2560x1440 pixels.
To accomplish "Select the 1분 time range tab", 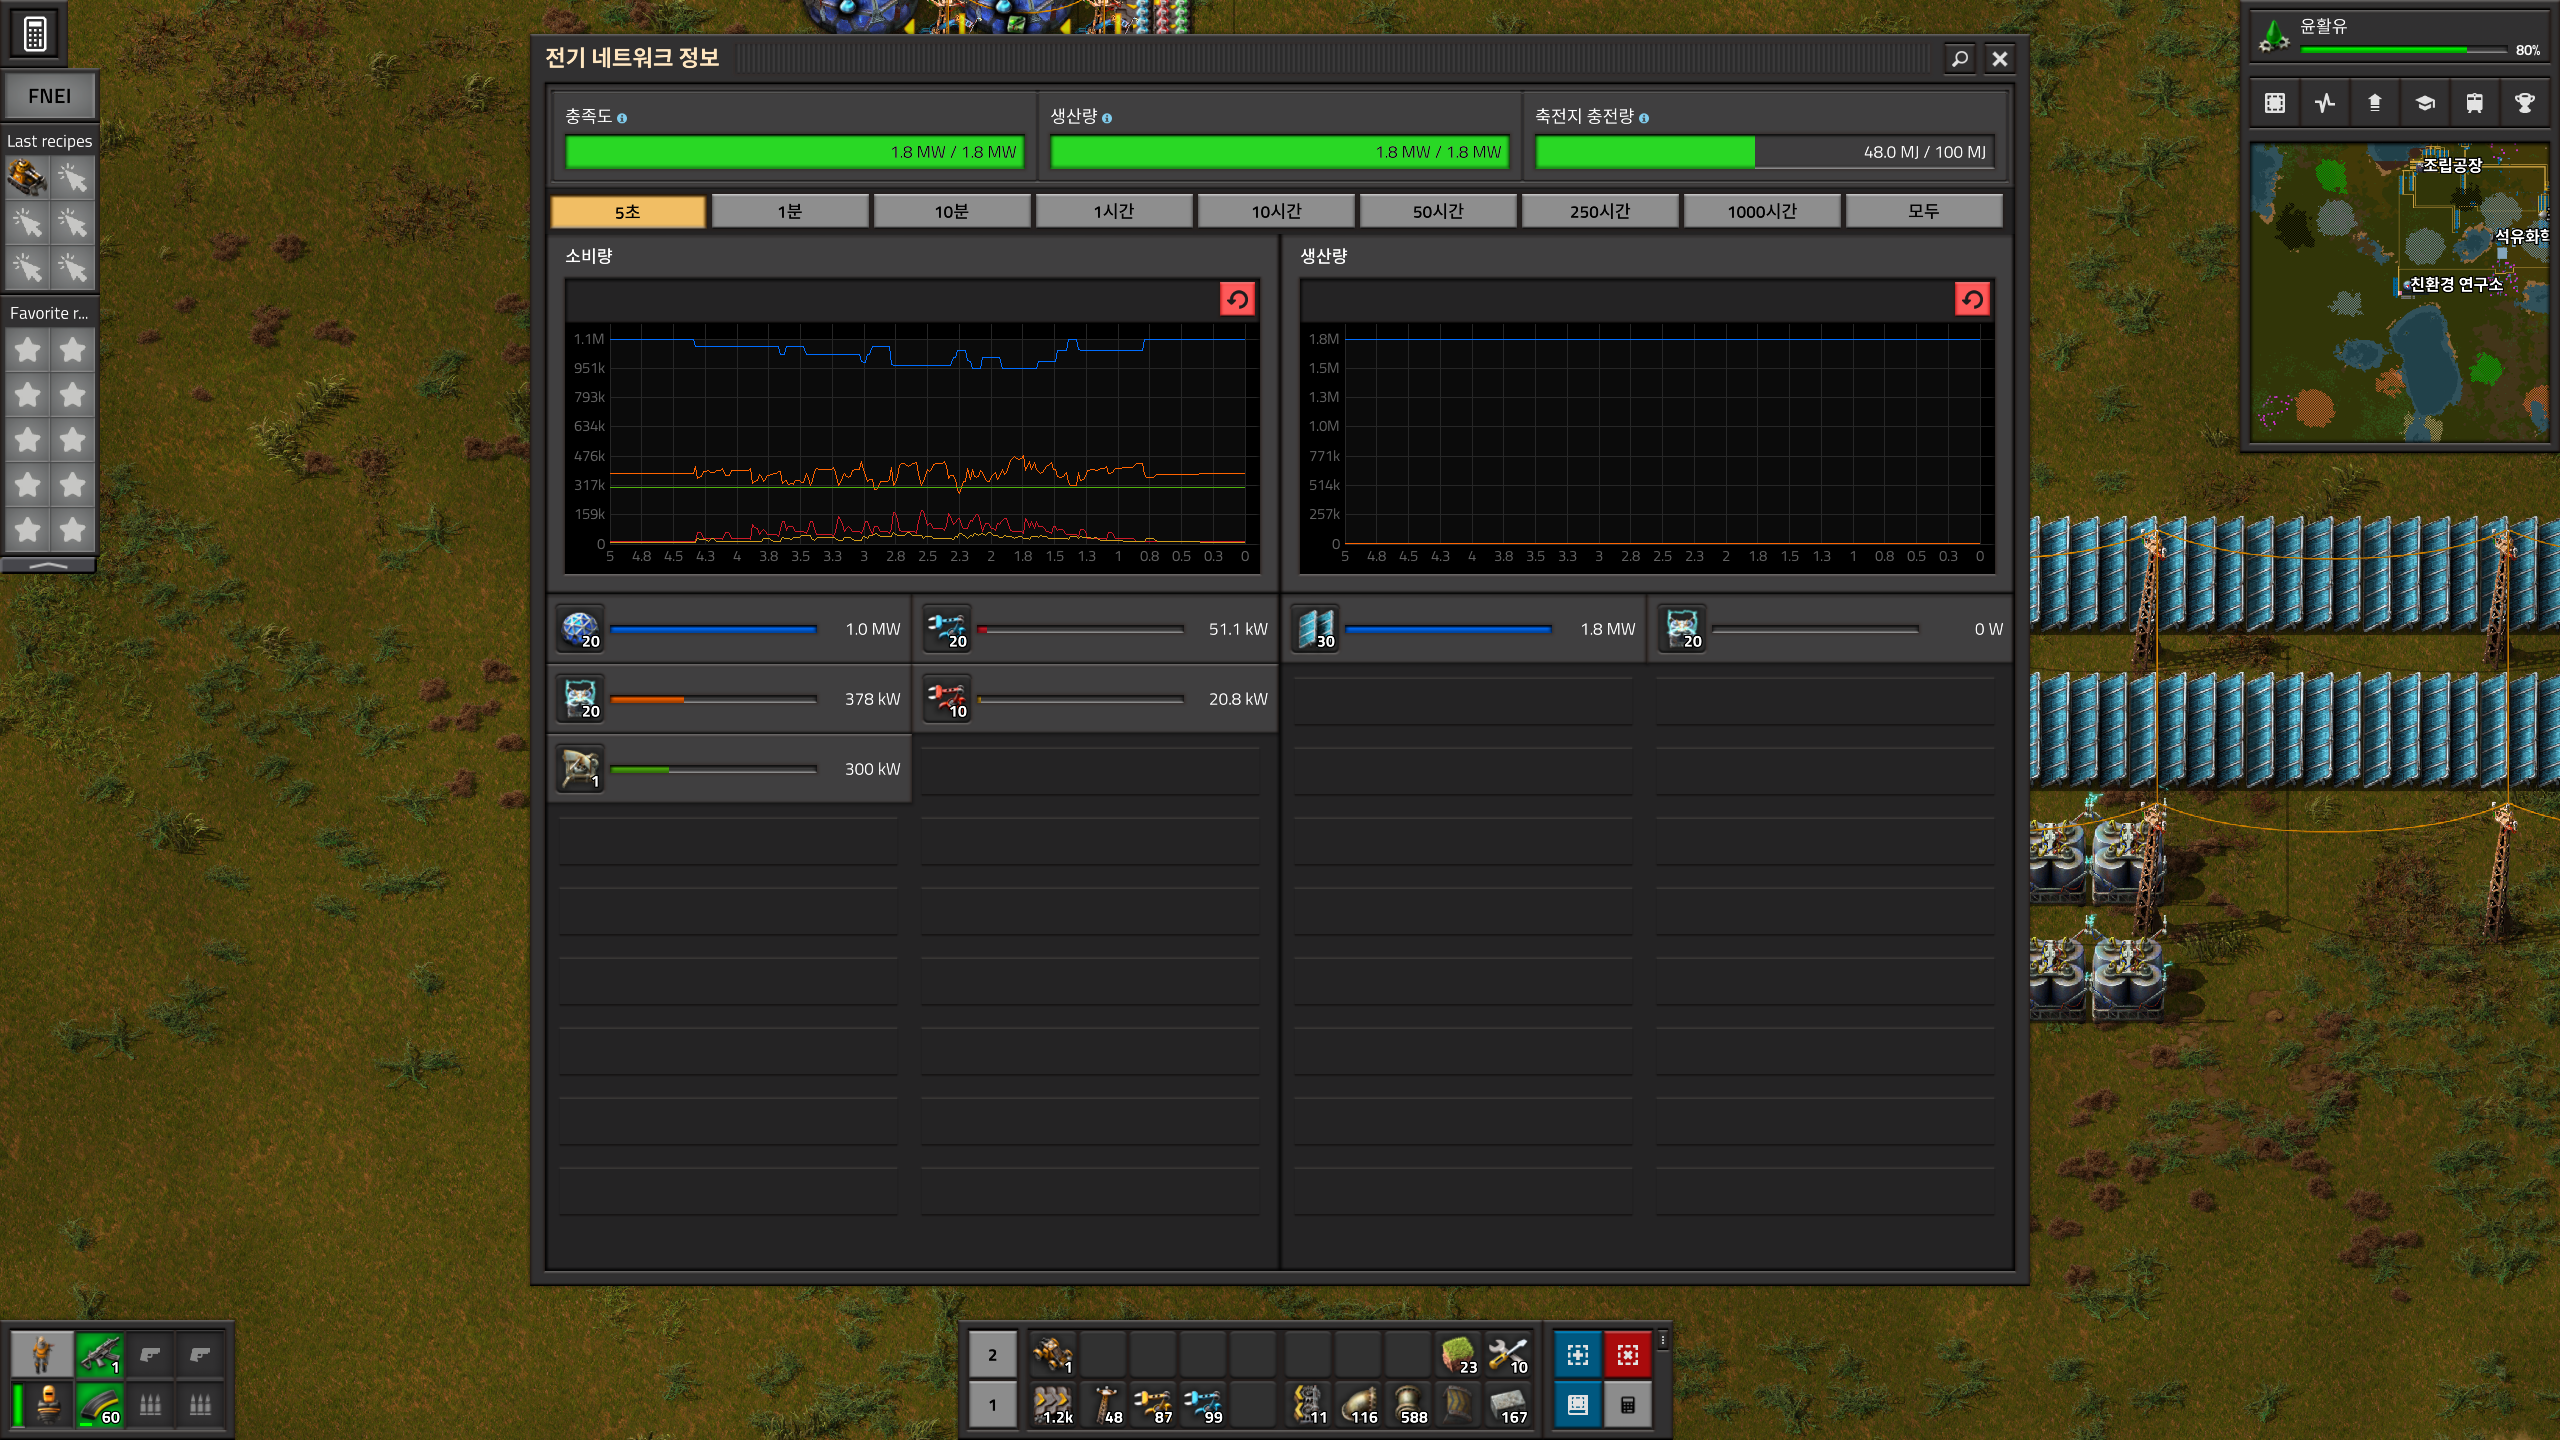I will click(x=789, y=211).
